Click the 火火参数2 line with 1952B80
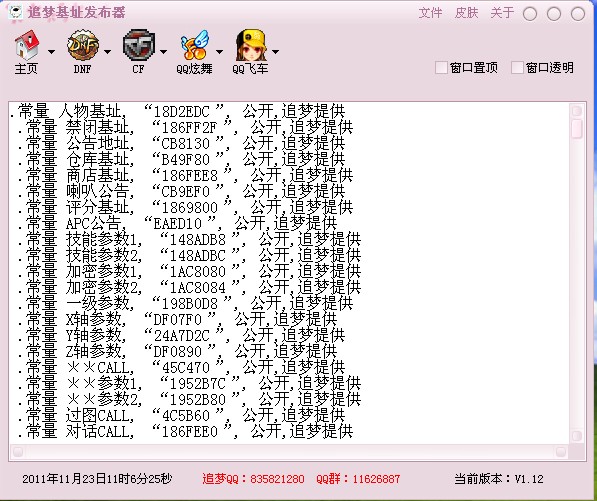 189,399
